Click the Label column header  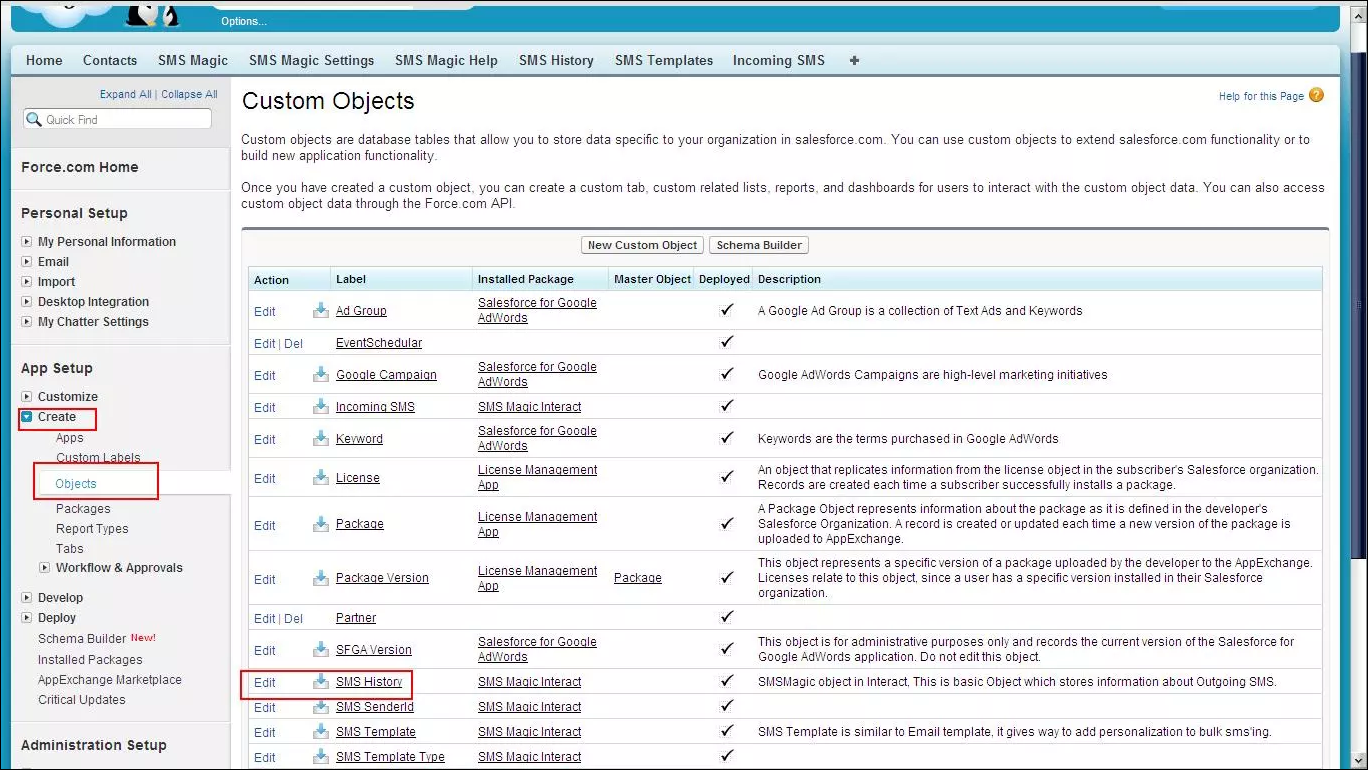coord(351,279)
